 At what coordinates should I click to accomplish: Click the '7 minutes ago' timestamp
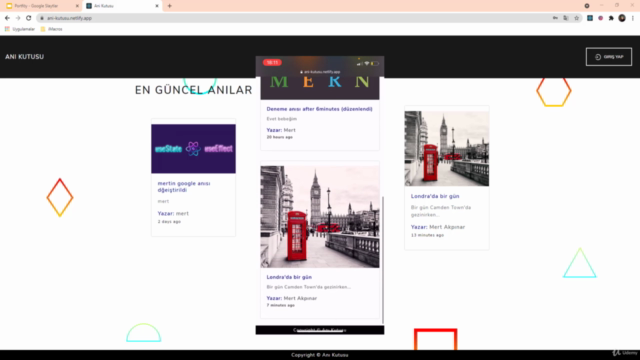point(280,305)
